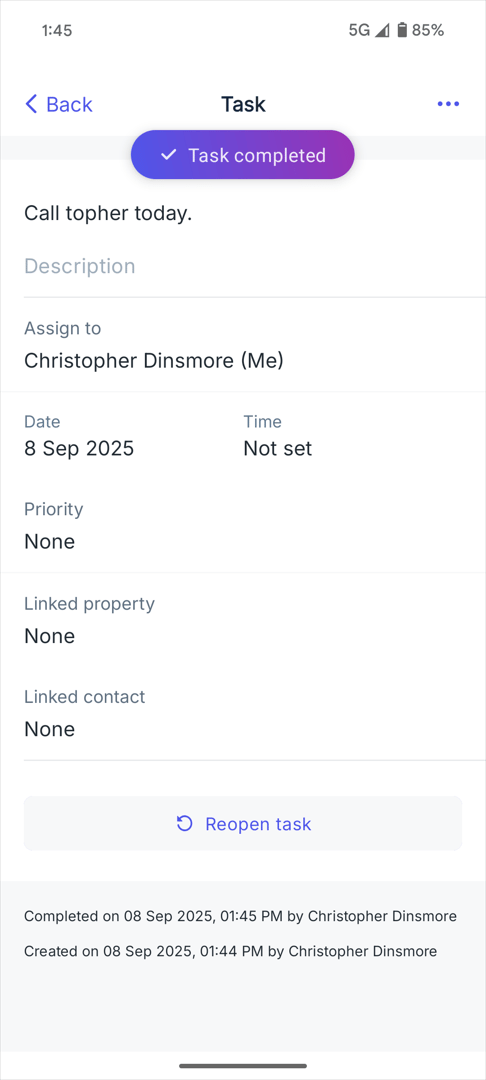Edit the task title Call topher today.
The width and height of the screenshot is (486, 1080).
108,214
